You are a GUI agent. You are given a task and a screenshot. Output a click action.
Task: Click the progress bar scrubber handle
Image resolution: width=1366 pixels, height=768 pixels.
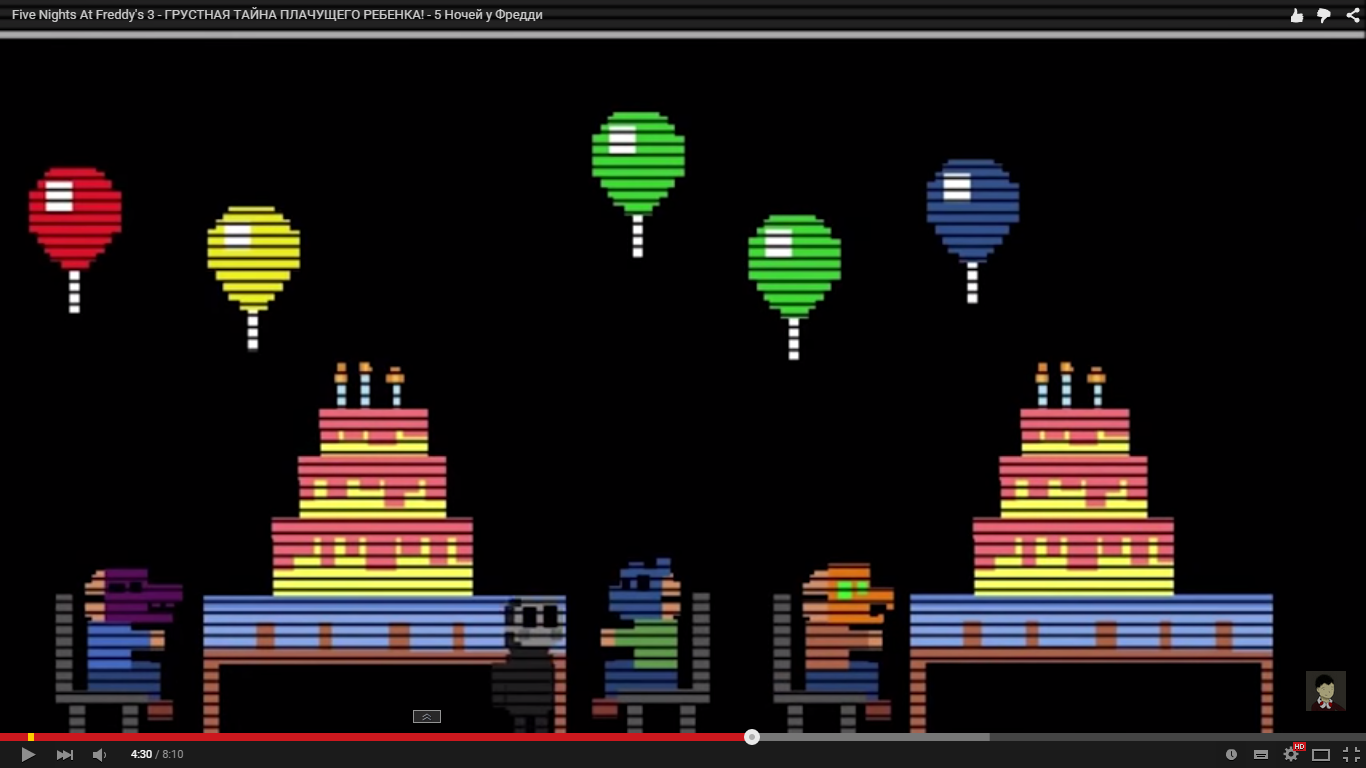[x=752, y=737]
